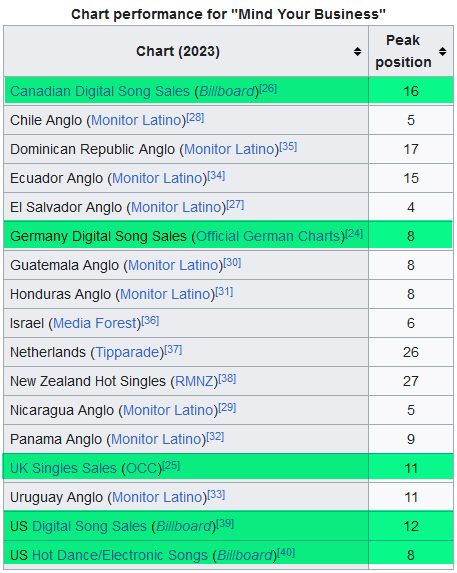
Task: Open Monitor Latino link in El Salvador row
Action: pyautogui.click(x=176, y=208)
